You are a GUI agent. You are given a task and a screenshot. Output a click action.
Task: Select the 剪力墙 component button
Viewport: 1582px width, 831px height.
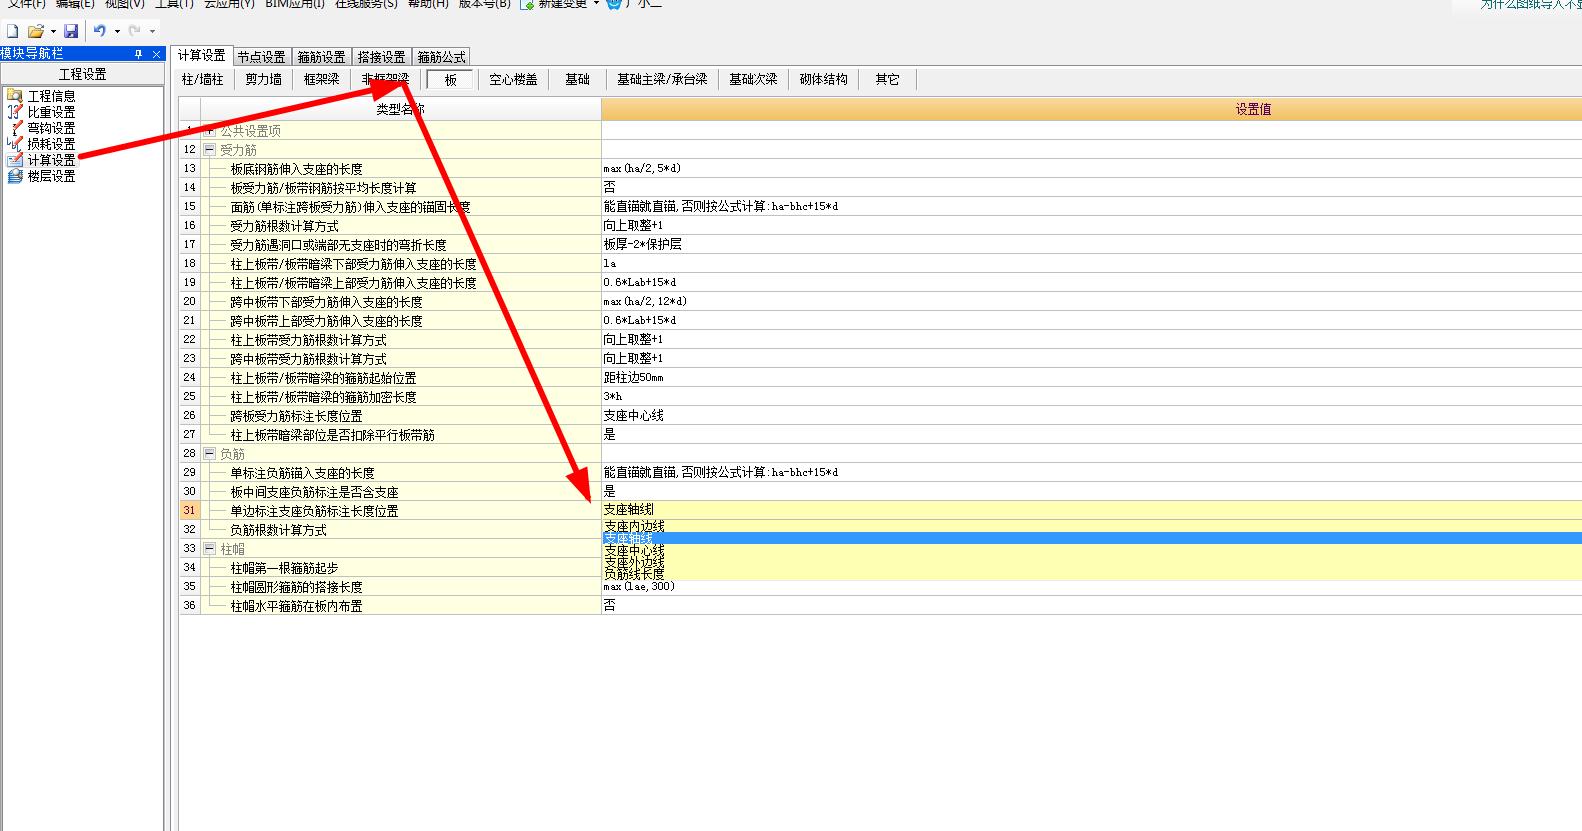point(264,79)
